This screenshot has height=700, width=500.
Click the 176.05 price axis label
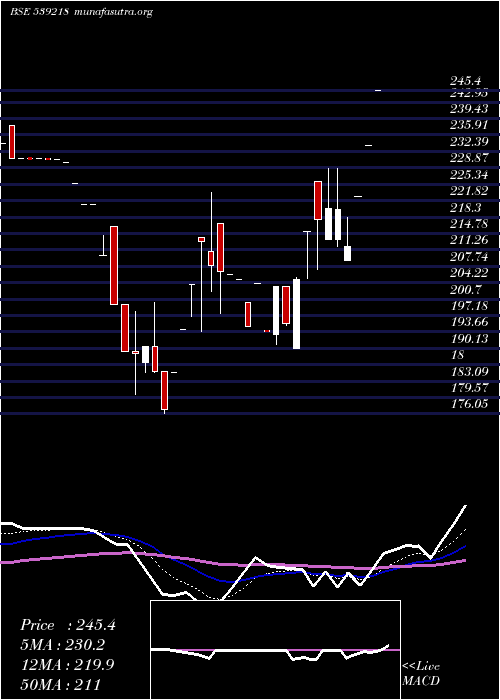(469, 404)
